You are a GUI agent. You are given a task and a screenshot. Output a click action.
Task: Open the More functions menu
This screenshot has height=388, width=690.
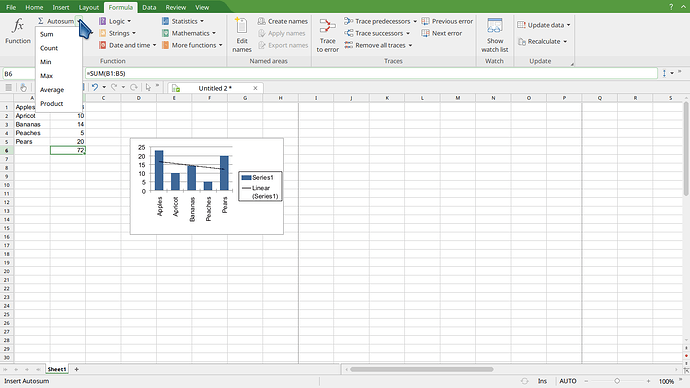pos(192,45)
